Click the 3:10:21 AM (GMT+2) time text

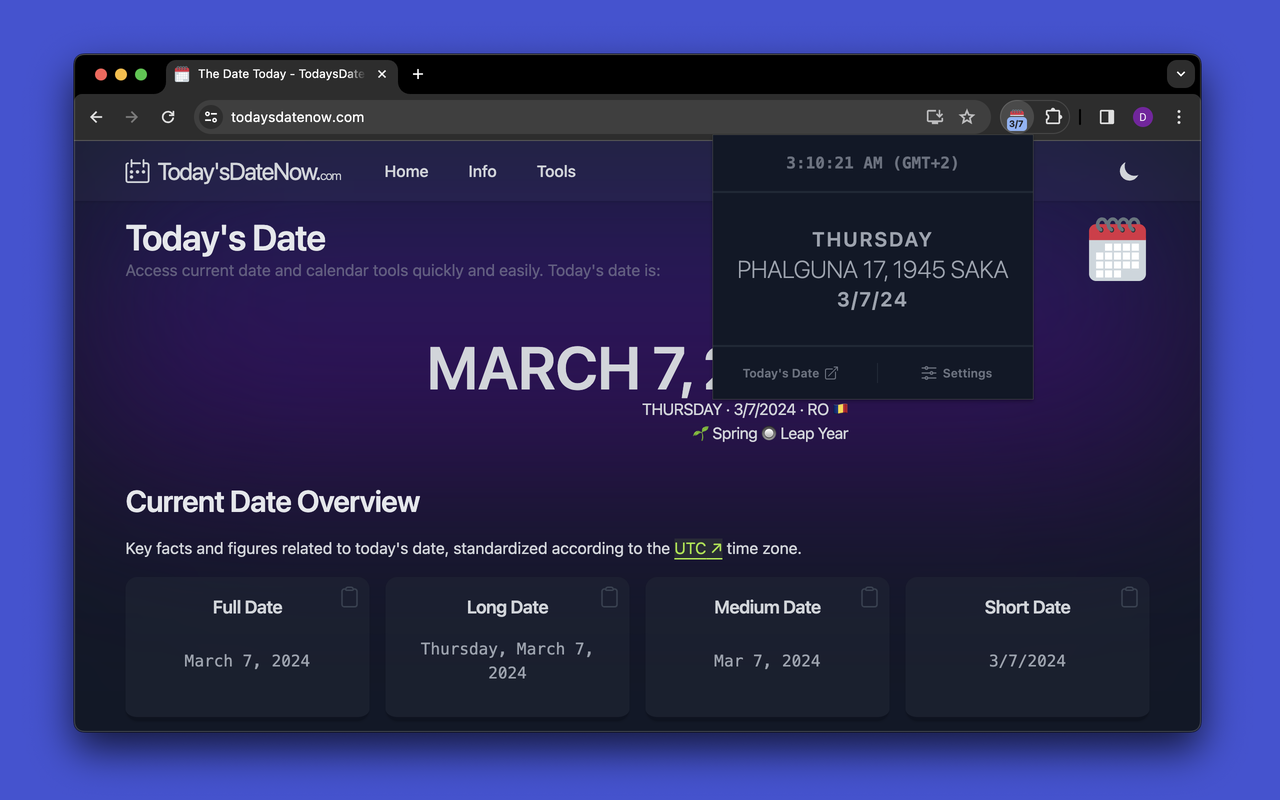click(872, 163)
